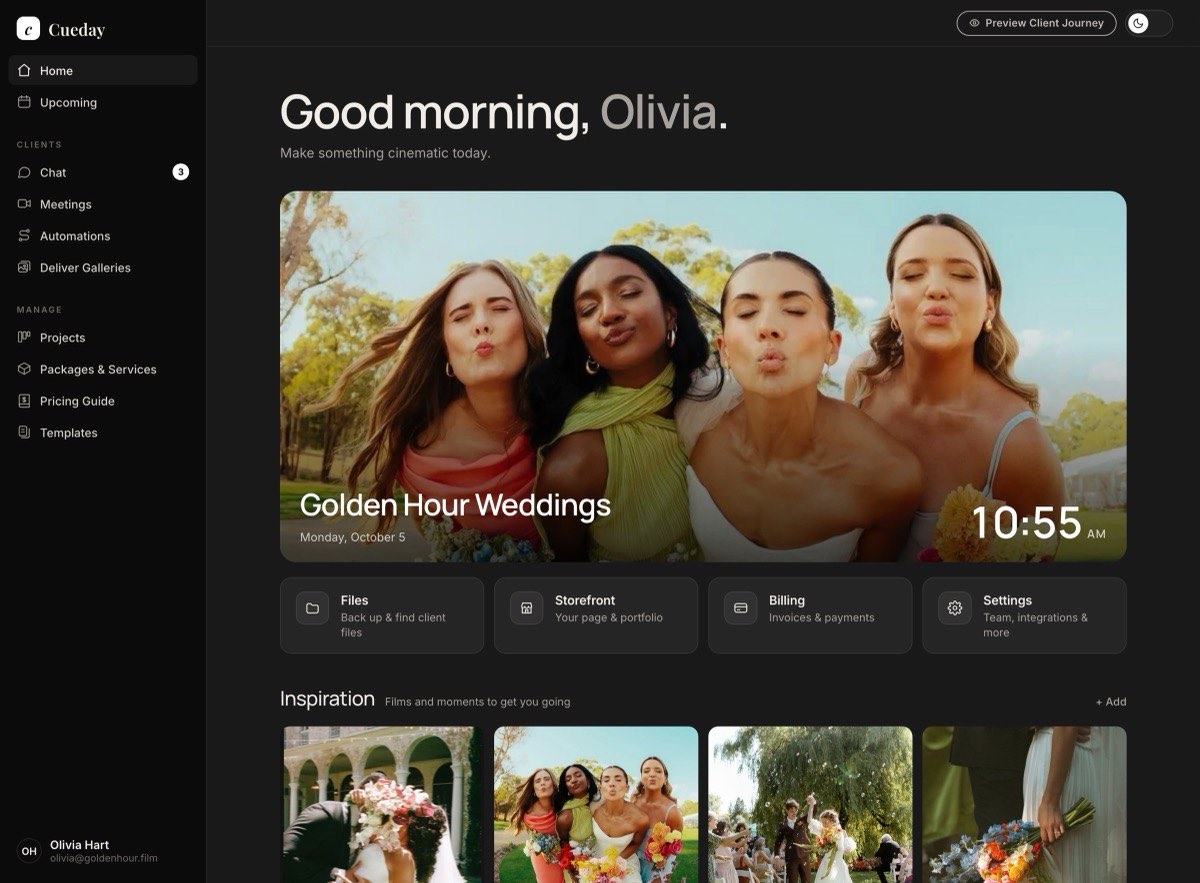Open the hand-held bouquet close-up thumbnail
Screen dimensions: 1200x883
pyautogui.click(x=1024, y=804)
